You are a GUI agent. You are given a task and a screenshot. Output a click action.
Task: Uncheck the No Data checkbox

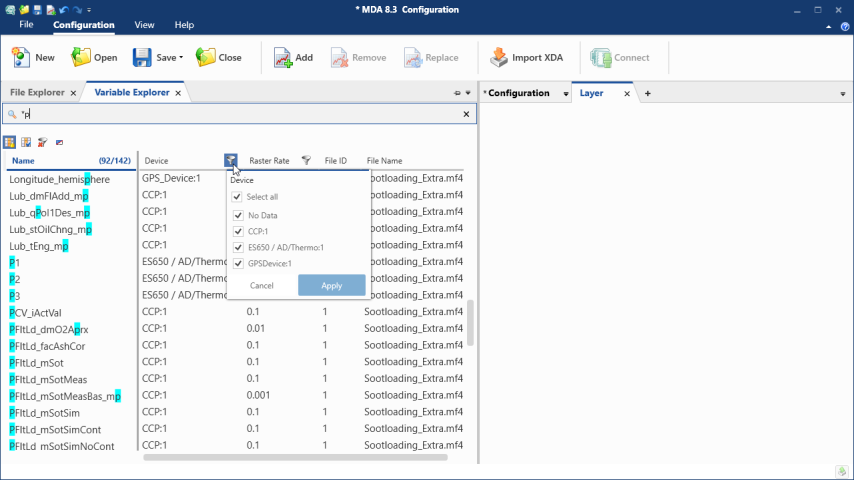pos(238,215)
